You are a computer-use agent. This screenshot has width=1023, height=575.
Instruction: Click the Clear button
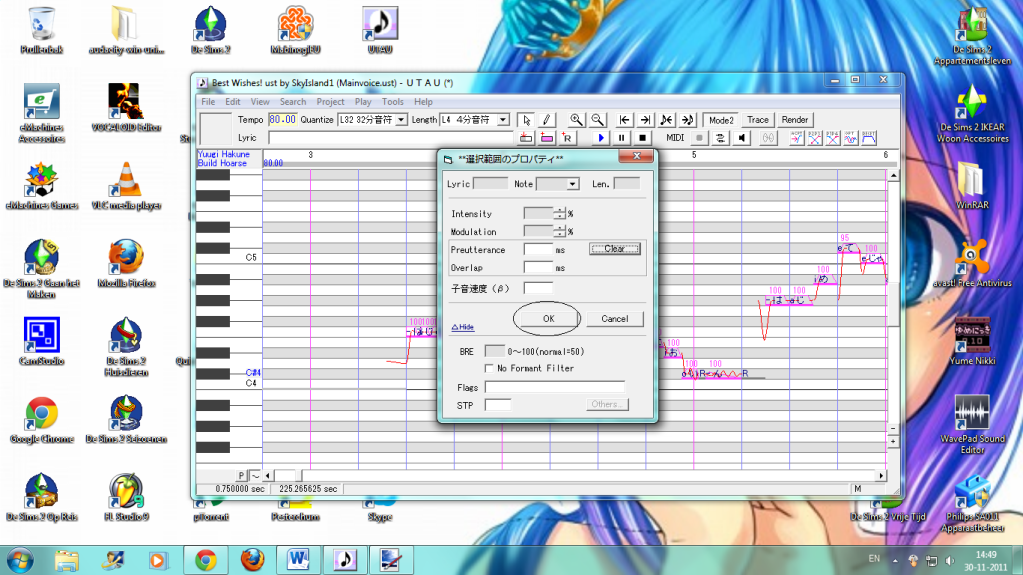click(614, 249)
